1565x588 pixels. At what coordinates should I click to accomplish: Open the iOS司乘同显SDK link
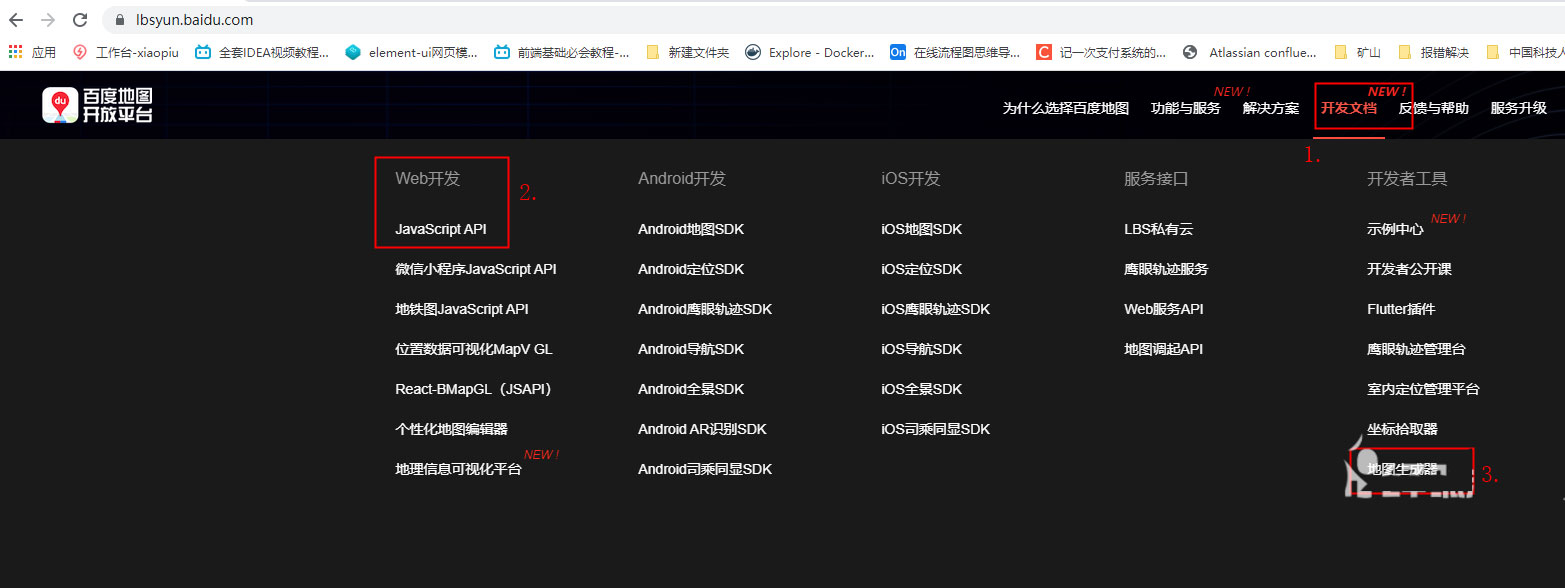pyautogui.click(x=935, y=429)
